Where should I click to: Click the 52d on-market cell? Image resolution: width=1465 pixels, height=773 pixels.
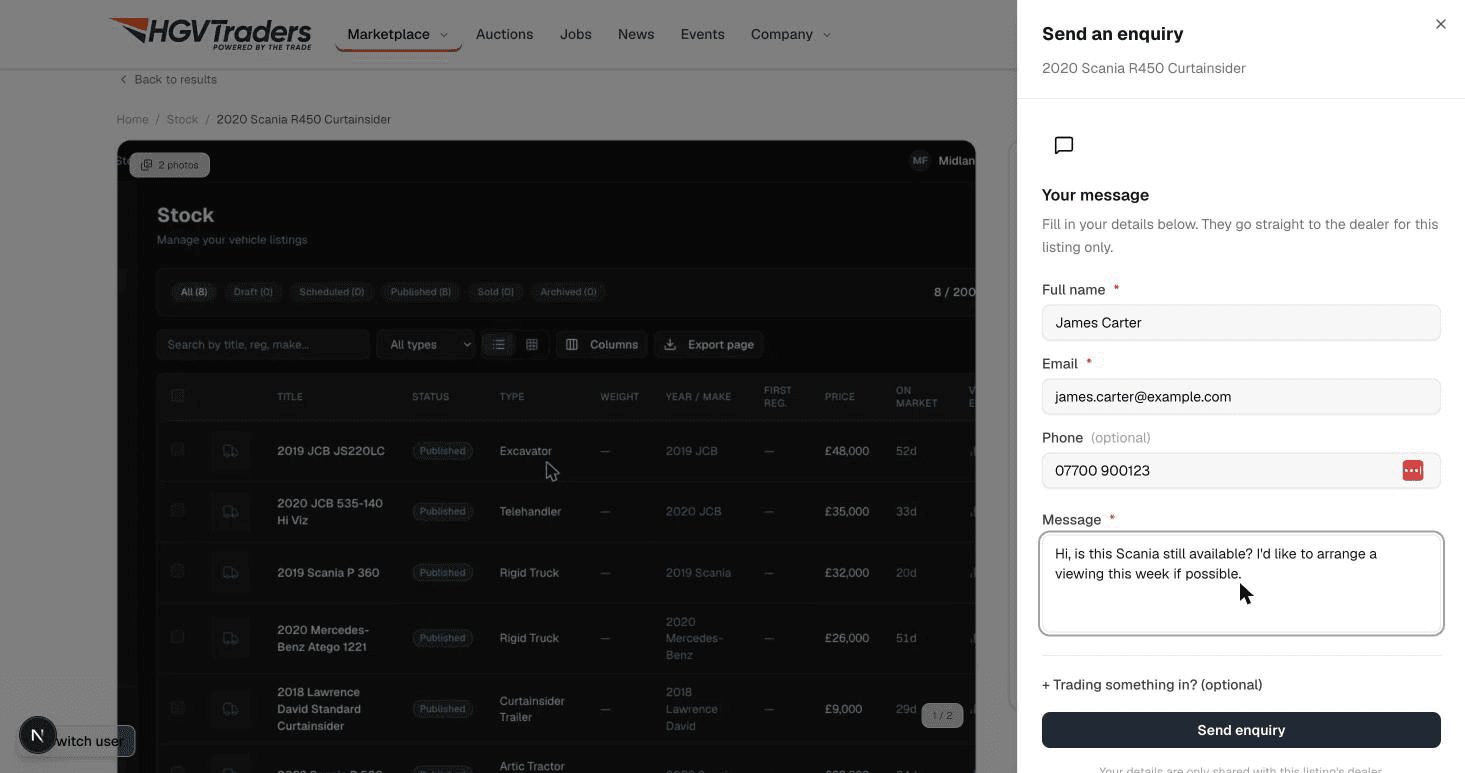point(906,451)
